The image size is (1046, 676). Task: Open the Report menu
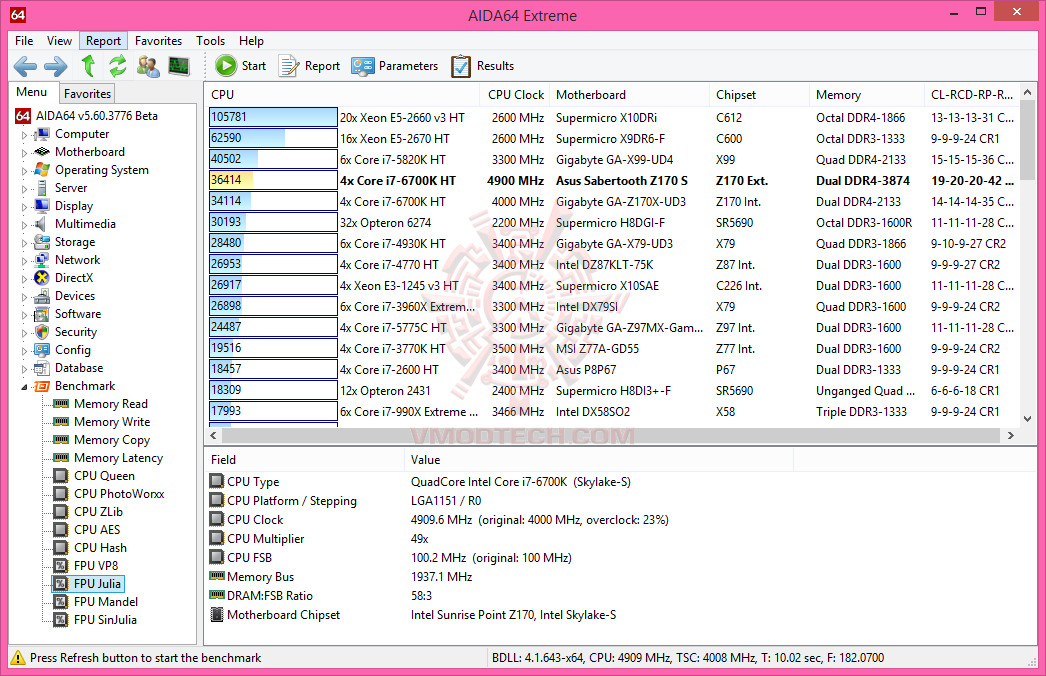(x=103, y=41)
